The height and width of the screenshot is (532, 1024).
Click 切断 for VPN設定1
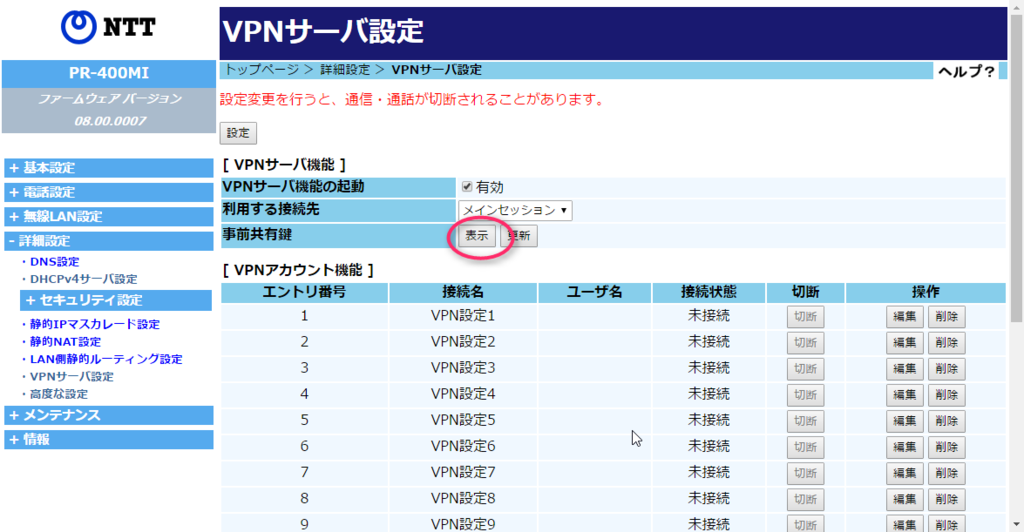click(x=805, y=317)
